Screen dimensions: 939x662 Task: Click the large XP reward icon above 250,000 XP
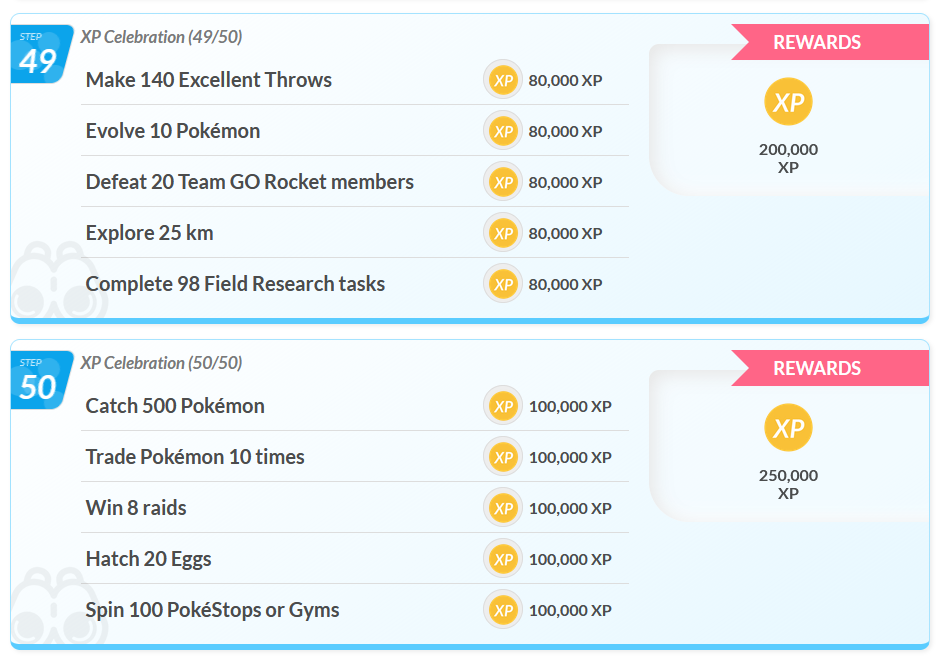788,428
